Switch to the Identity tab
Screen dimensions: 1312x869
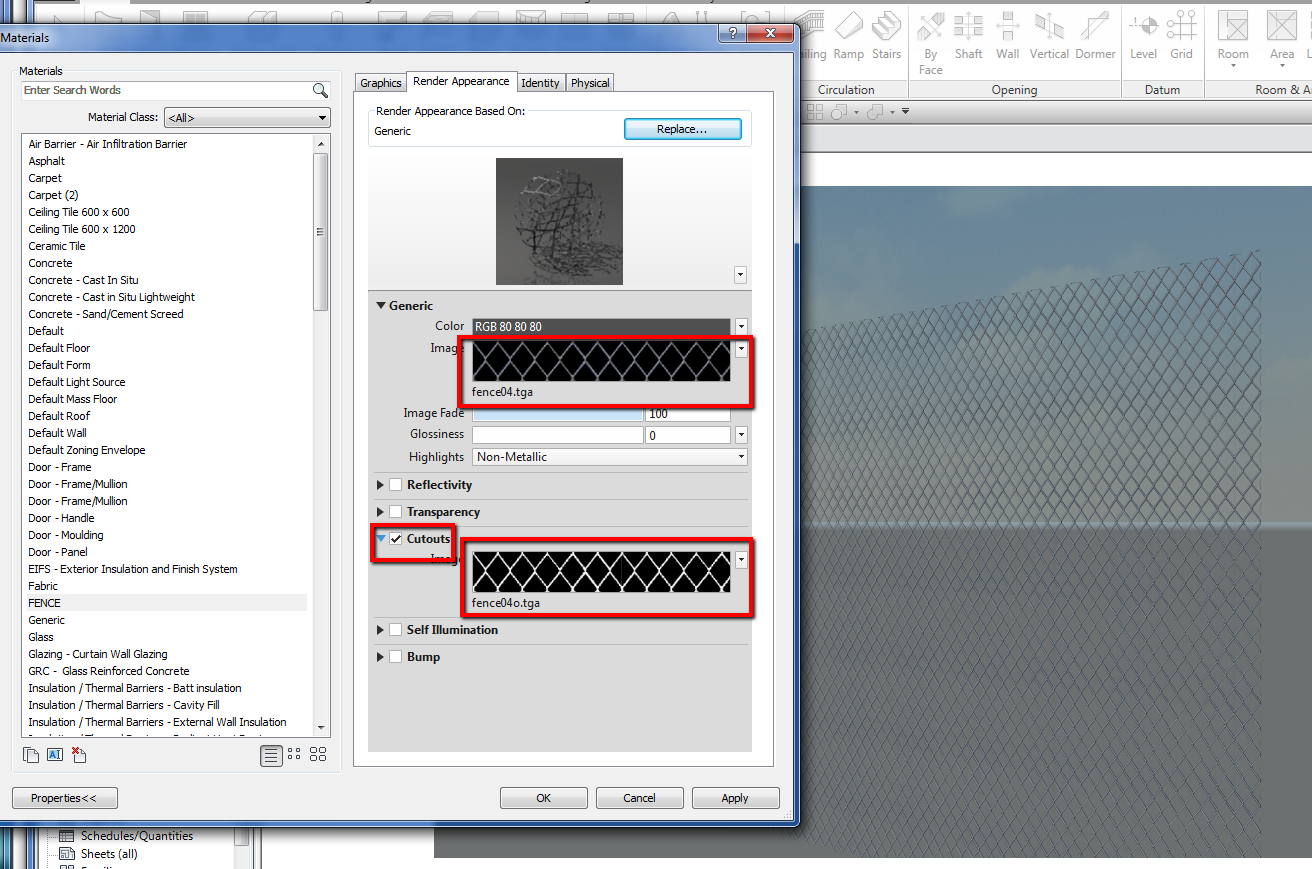pyautogui.click(x=541, y=83)
